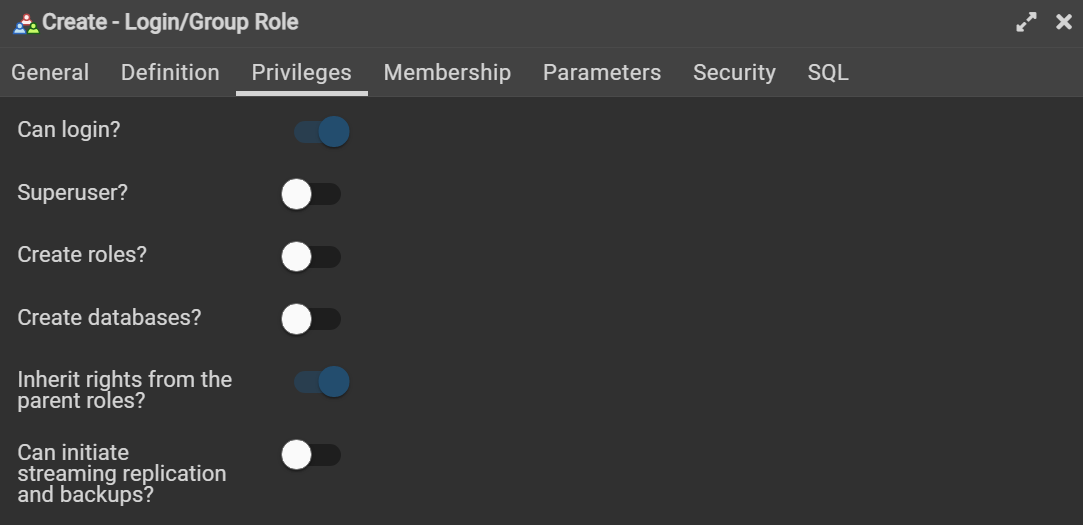Turn on Create roles switch

coord(310,257)
